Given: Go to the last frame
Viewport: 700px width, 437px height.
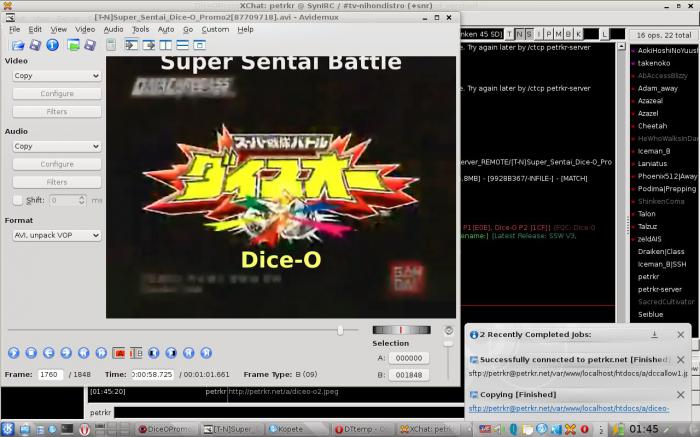Looking at the screenshot, I should point(206,353).
